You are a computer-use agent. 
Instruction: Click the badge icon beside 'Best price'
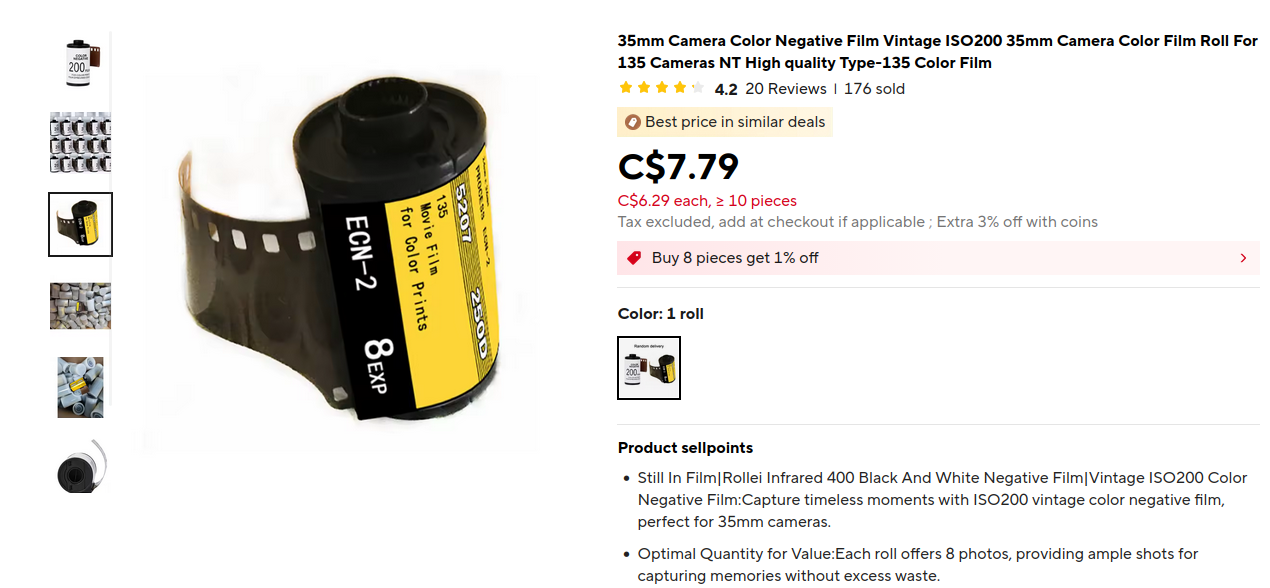click(632, 122)
